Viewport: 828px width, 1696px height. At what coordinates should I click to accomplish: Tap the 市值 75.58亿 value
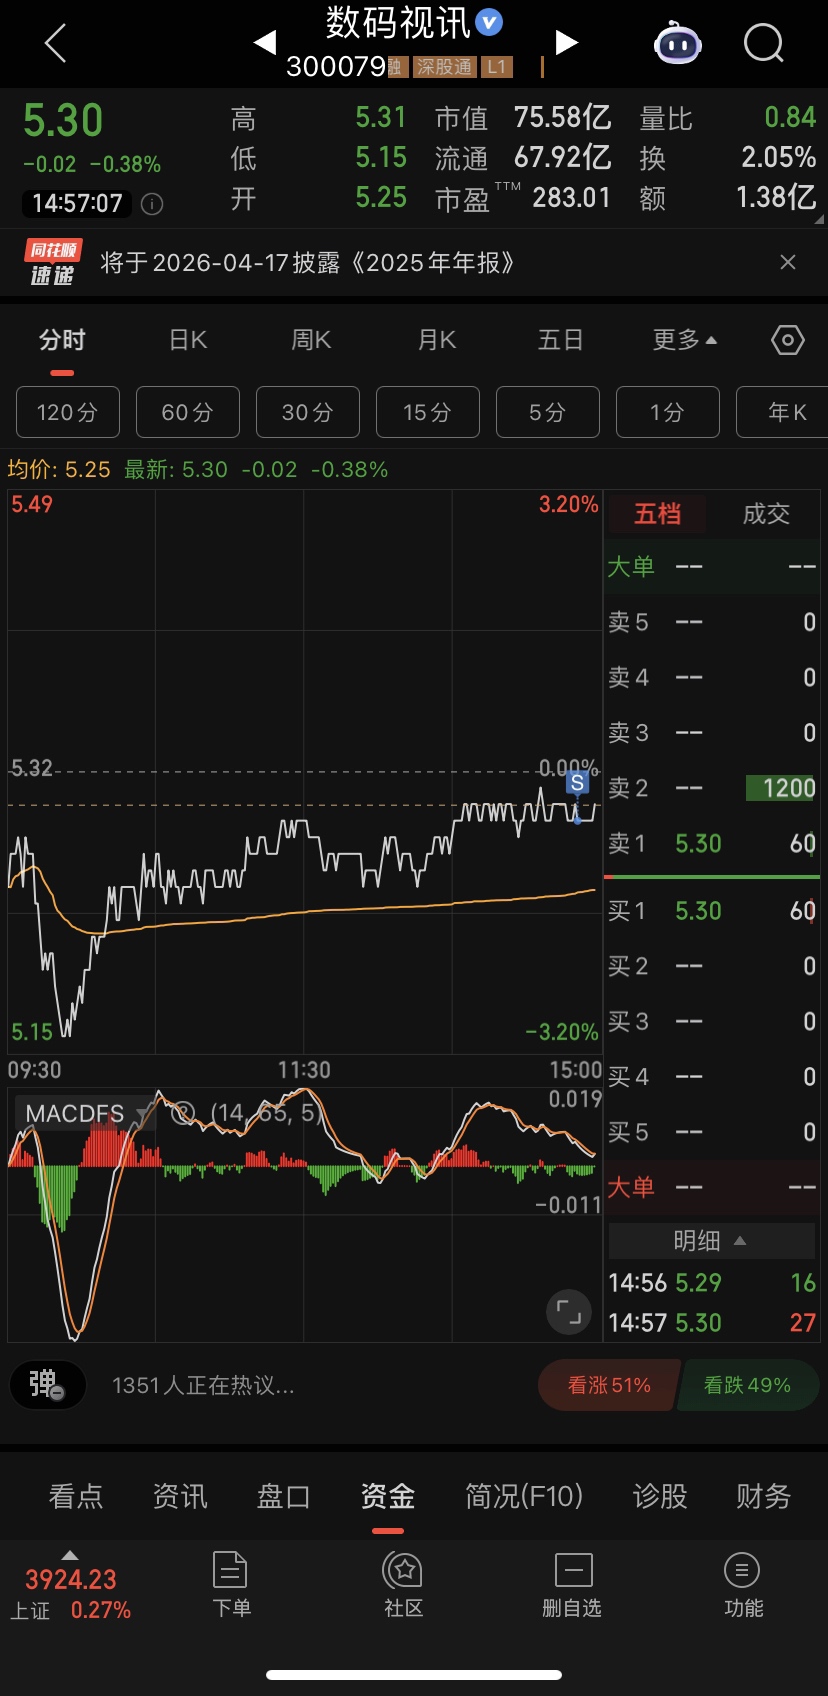coord(562,117)
